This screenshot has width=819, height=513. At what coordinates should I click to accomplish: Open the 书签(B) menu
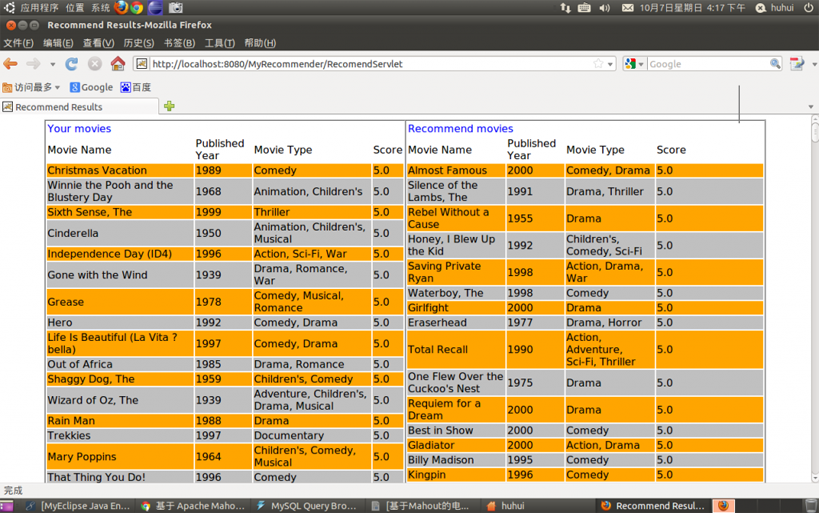pos(179,43)
